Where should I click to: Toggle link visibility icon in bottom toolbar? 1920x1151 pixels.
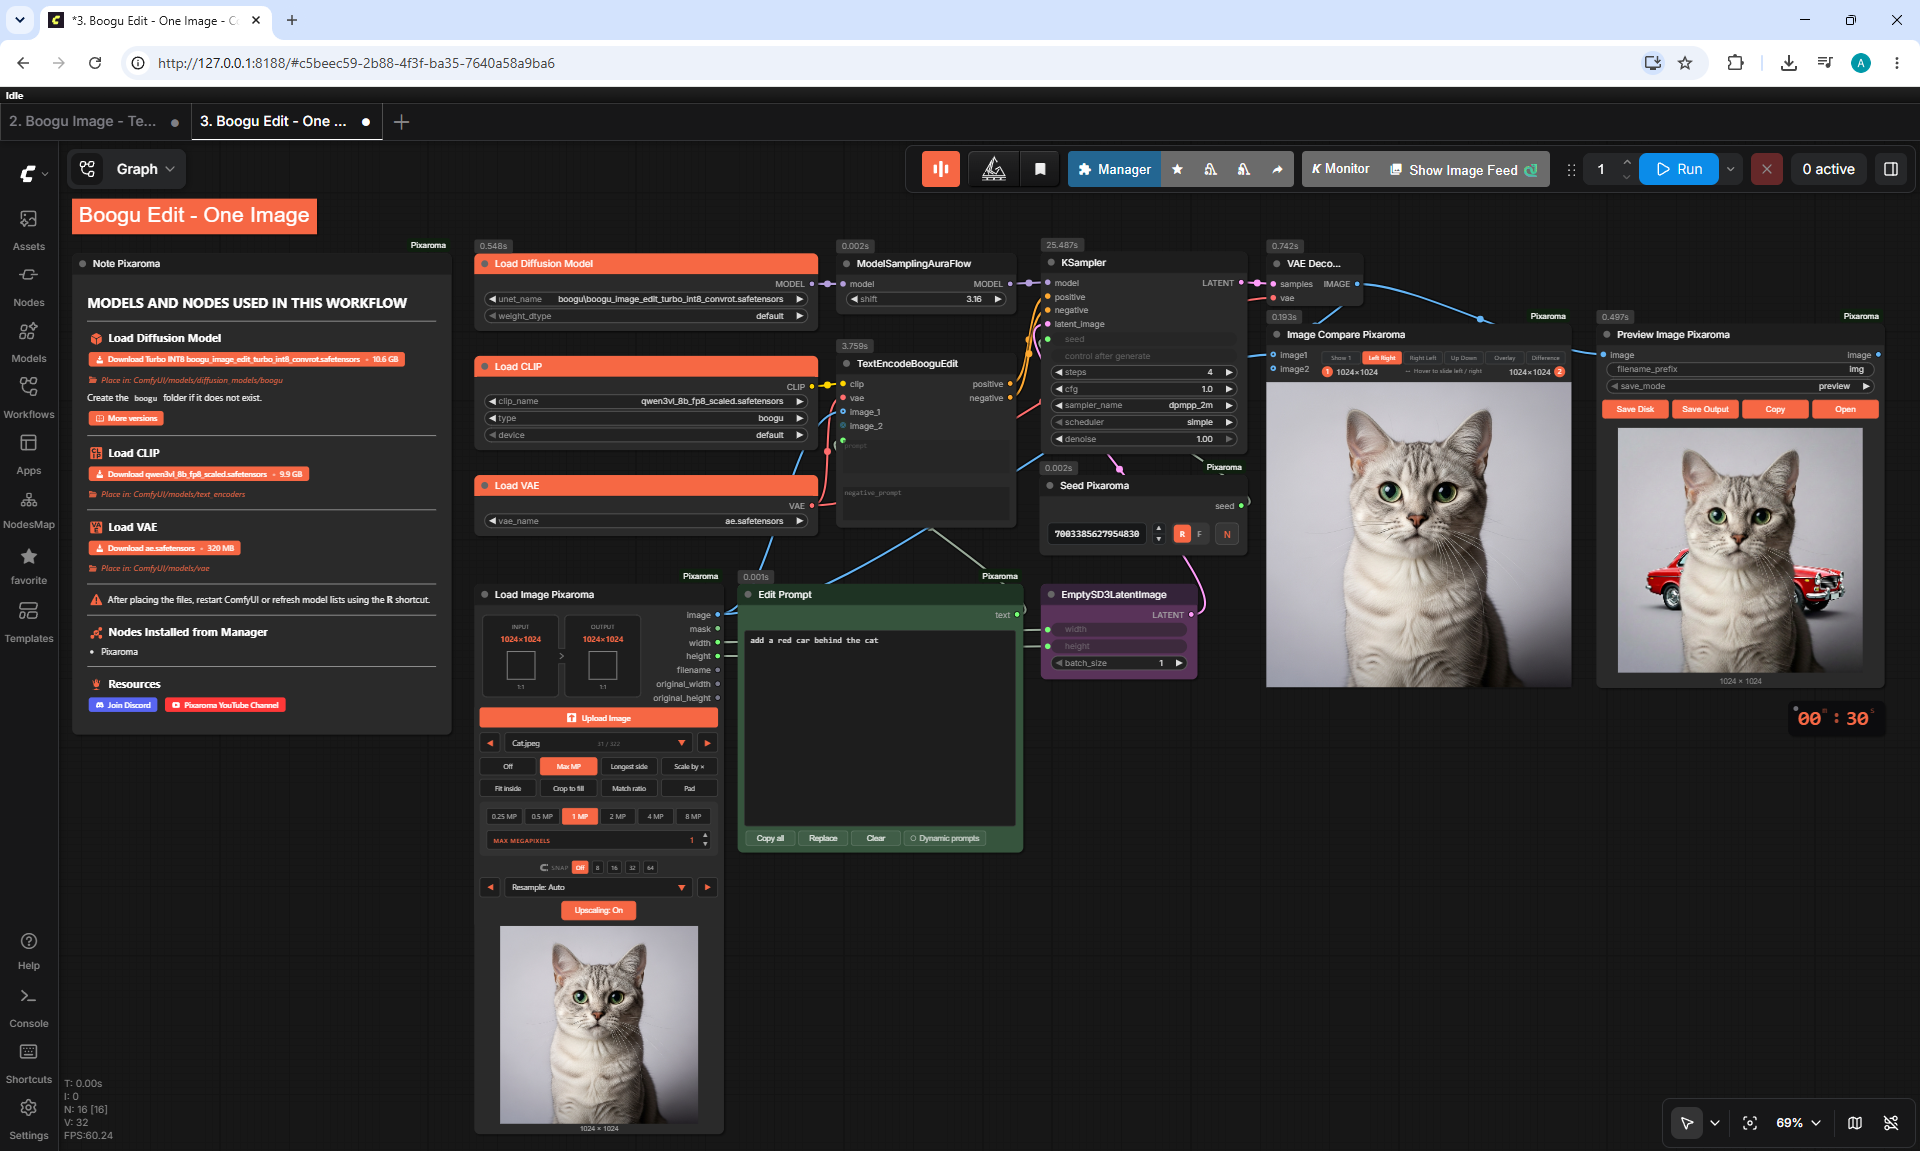1890,1123
